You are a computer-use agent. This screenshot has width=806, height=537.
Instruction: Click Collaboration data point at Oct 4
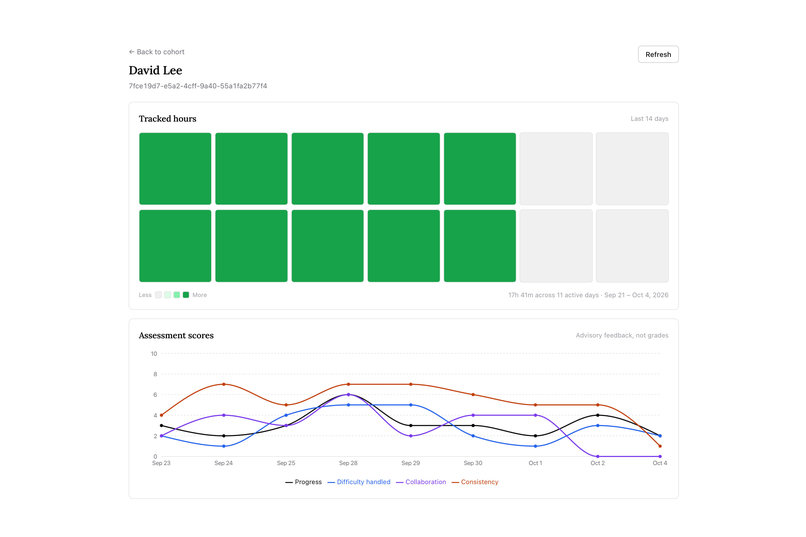click(660, 456)
